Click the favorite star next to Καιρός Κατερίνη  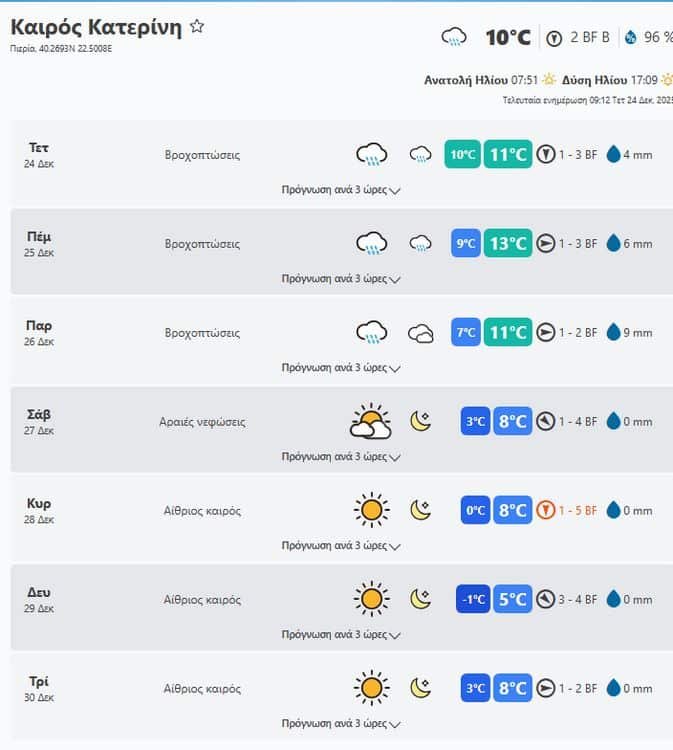(x=197, y=27)
